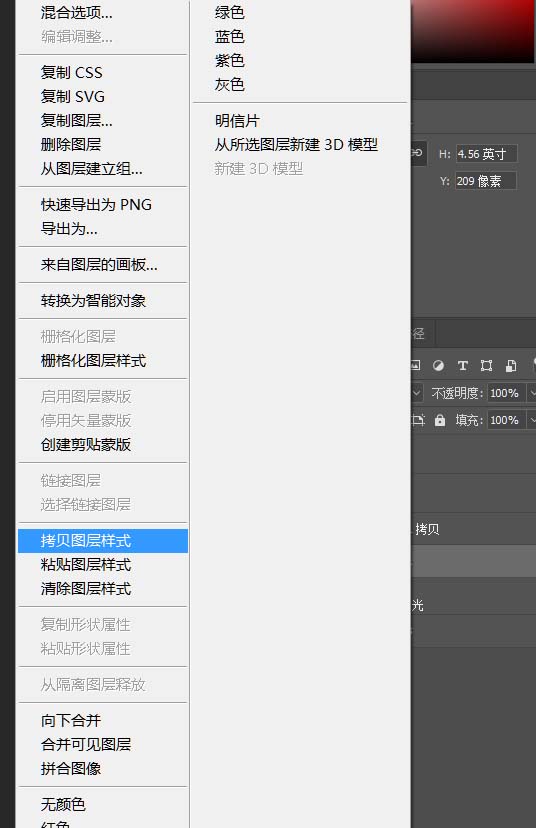Filter for smart object layers icon

click(x=511, y=365)
